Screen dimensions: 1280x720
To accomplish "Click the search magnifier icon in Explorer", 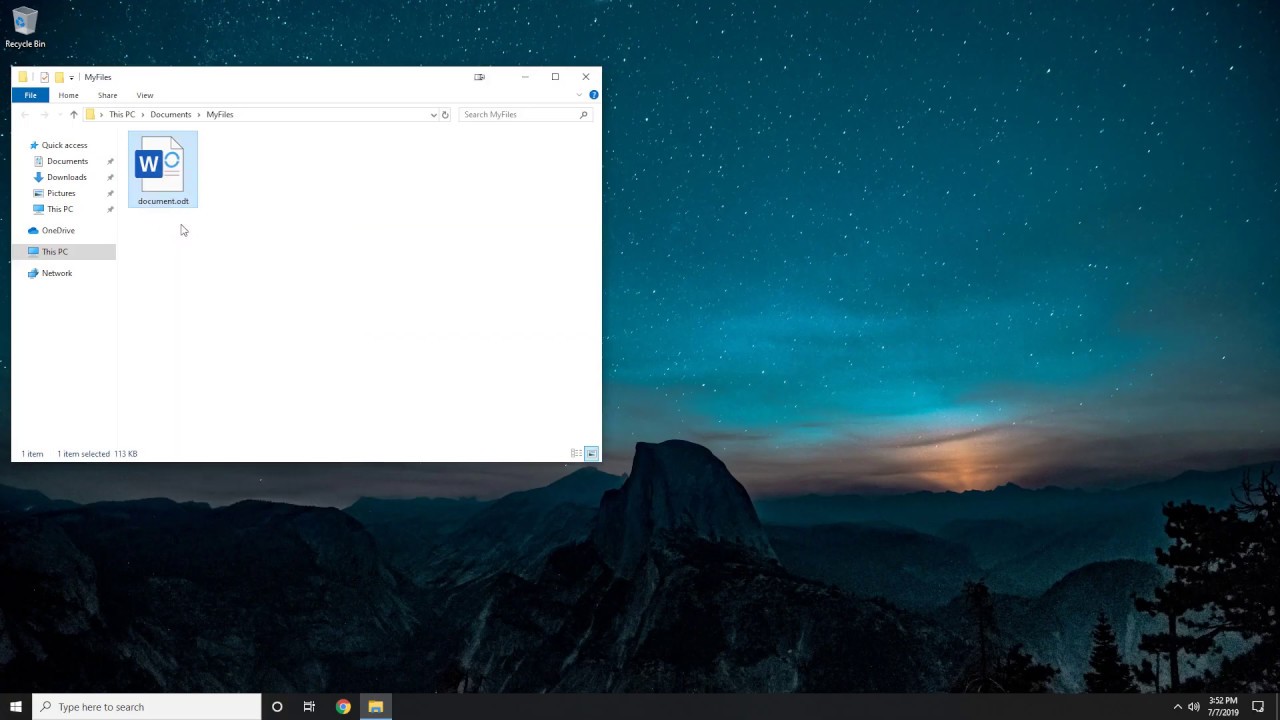I will coord(584,115).
